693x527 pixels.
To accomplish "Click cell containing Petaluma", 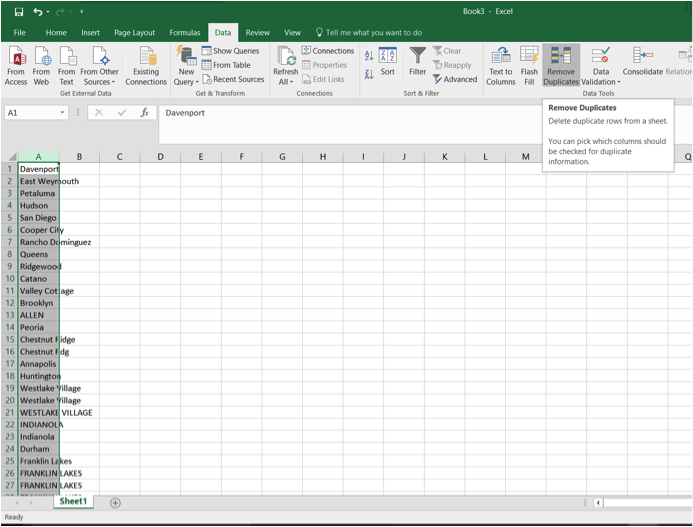I will pyautogui.click(x=38, y=194).
